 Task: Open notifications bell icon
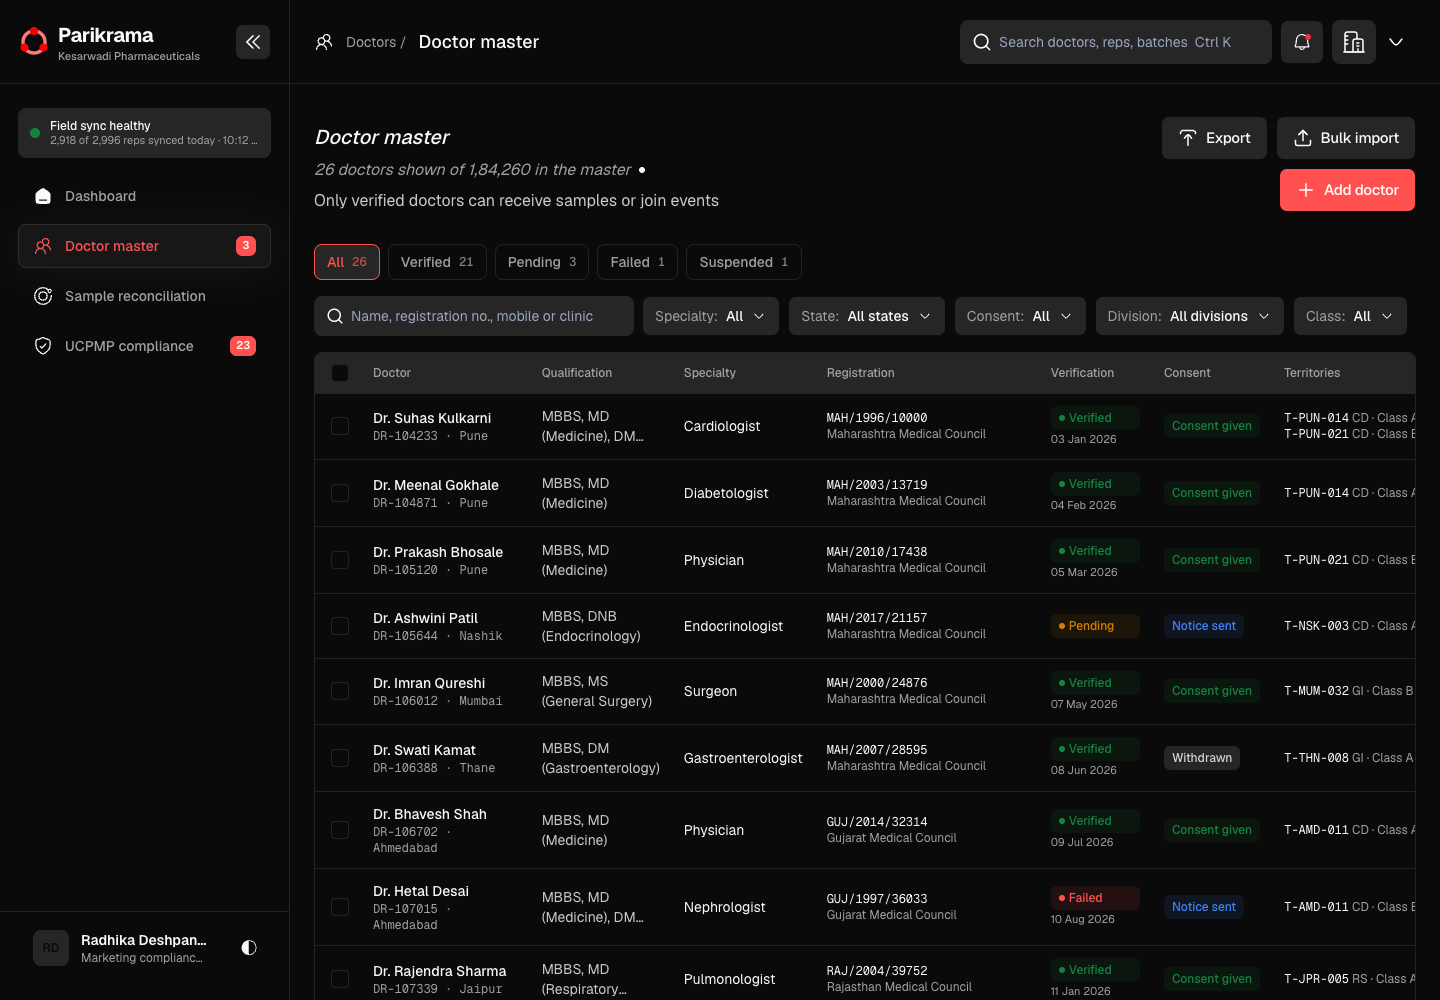(1302, 42)
